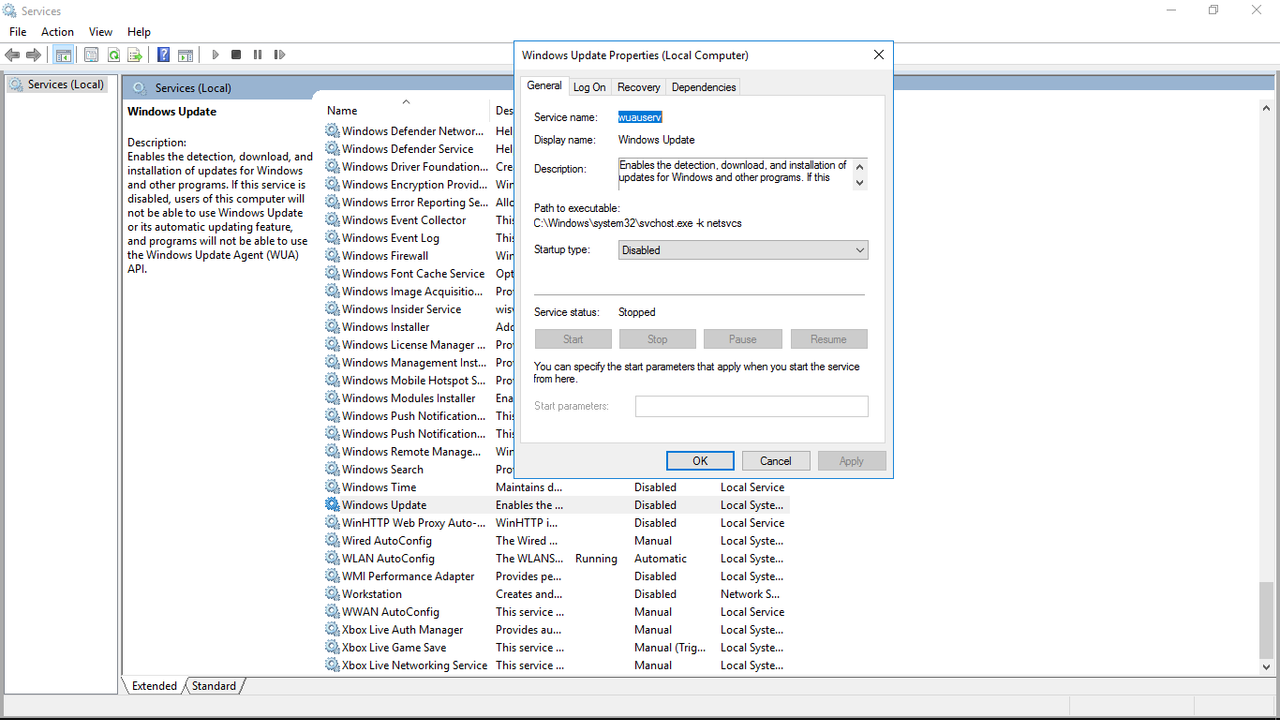Click the green Refresh toolbar icon

click(113, 55)
